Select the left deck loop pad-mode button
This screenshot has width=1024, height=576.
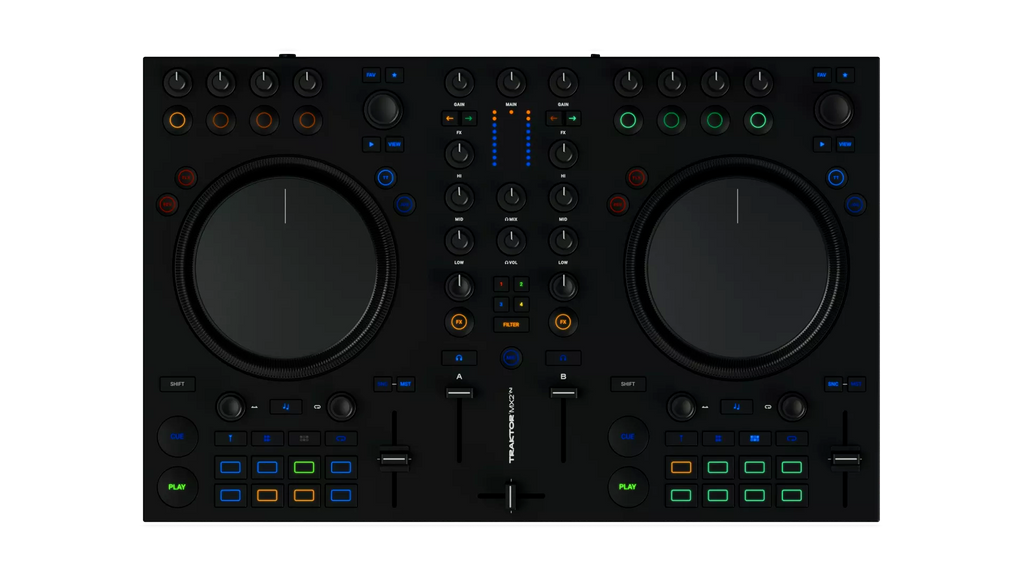(341, 438)
